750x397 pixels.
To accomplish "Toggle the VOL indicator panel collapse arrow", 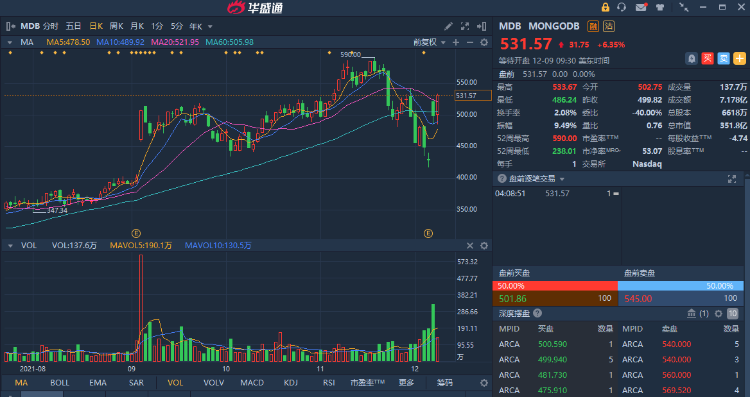I will point(10,246).
